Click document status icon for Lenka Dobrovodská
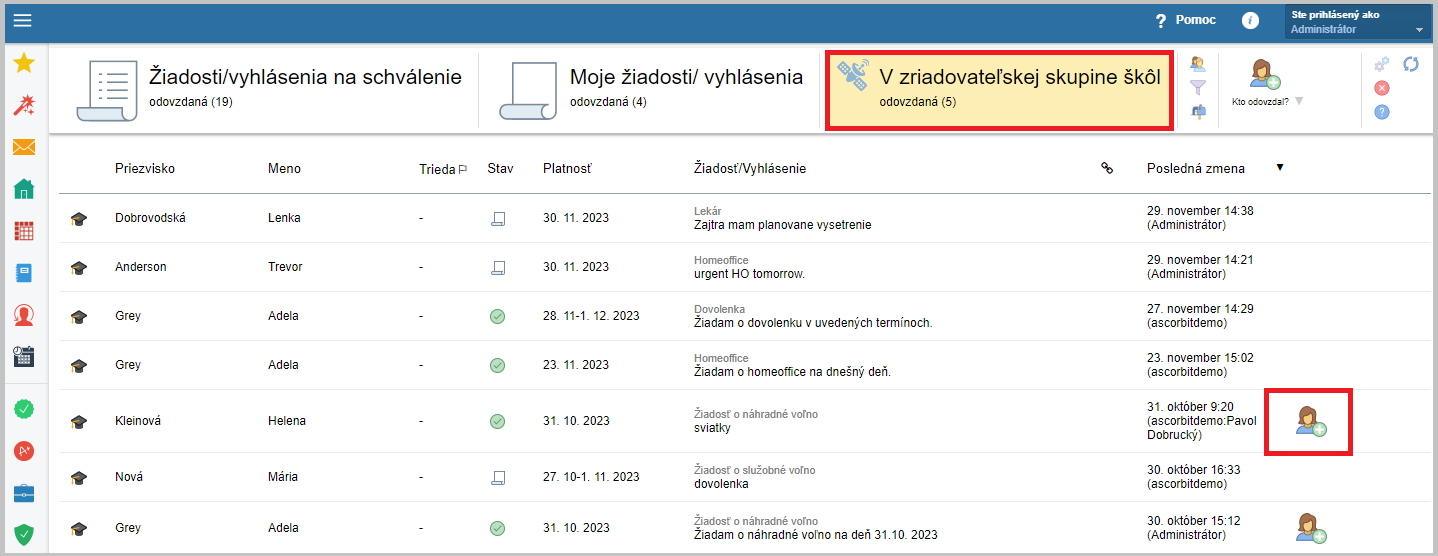This screenshot has width=1438, height=556. (497, 218)
